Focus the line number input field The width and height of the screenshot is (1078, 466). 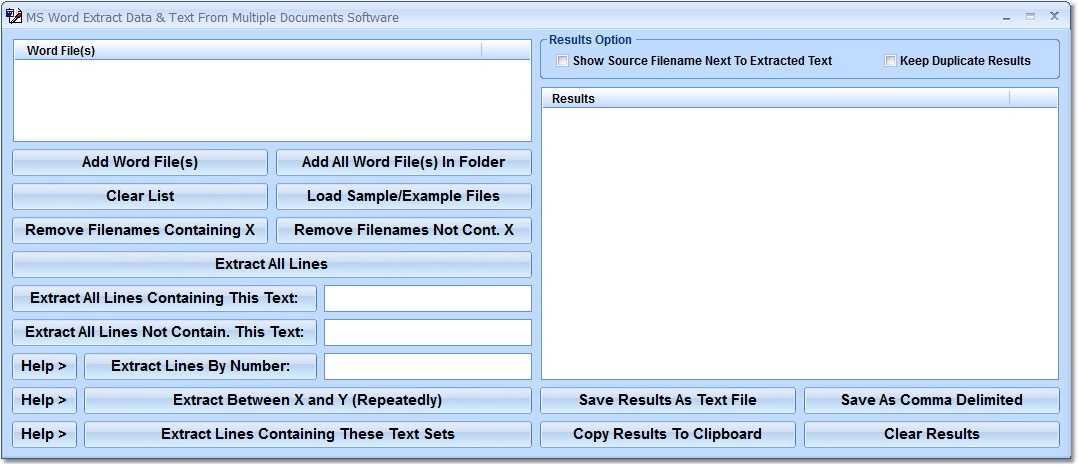coord(428,366)
